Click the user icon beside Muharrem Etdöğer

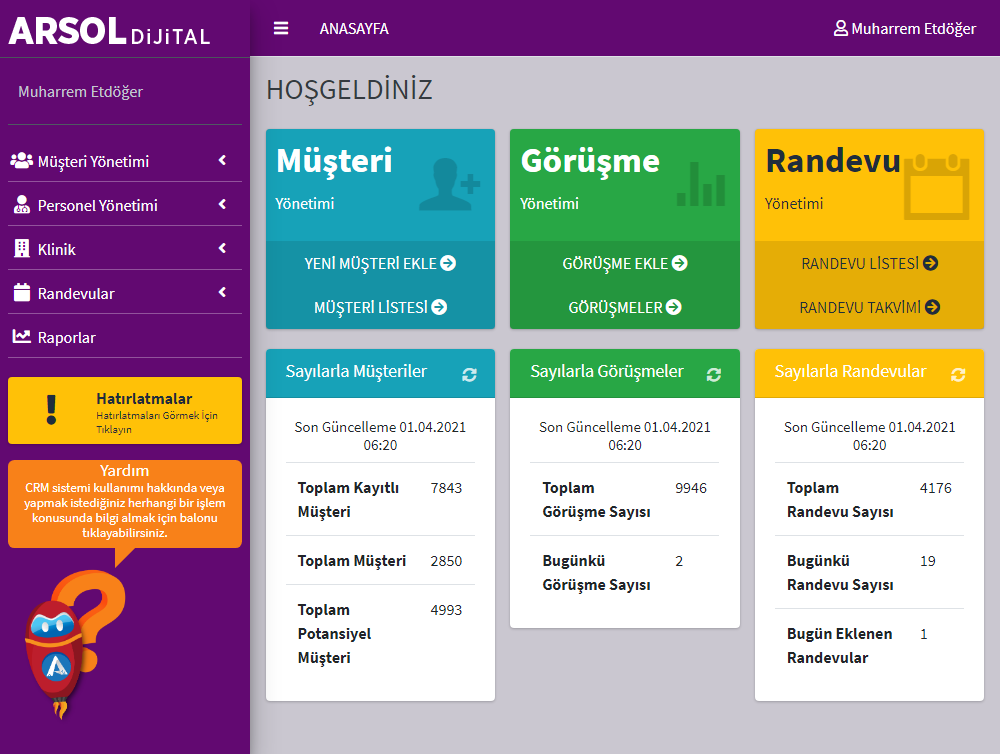tap(840, 29)
